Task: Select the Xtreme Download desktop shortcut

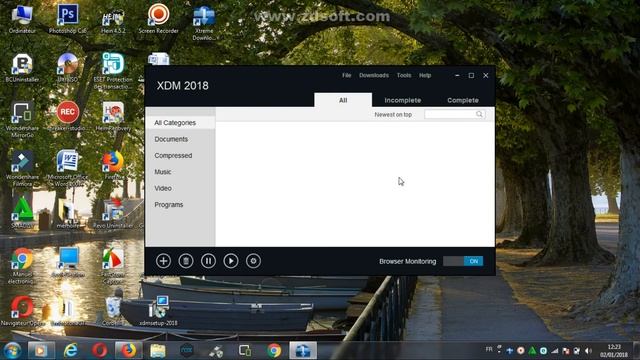Action: click(x=204, y=22)
